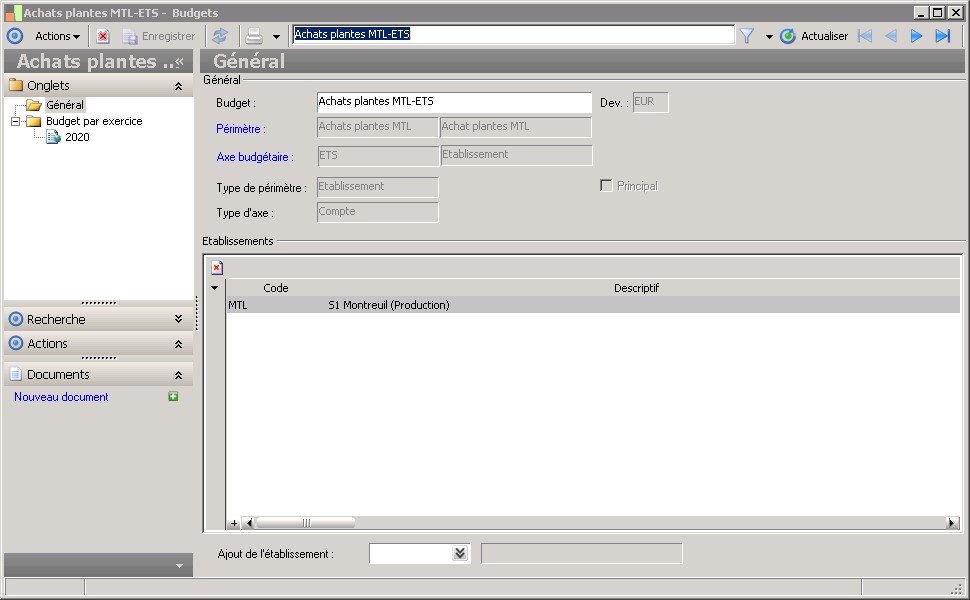The width and height of the screenshot is (970, 600).
Task: Click the Descriptif column header
Action: (x=637, y=288)
